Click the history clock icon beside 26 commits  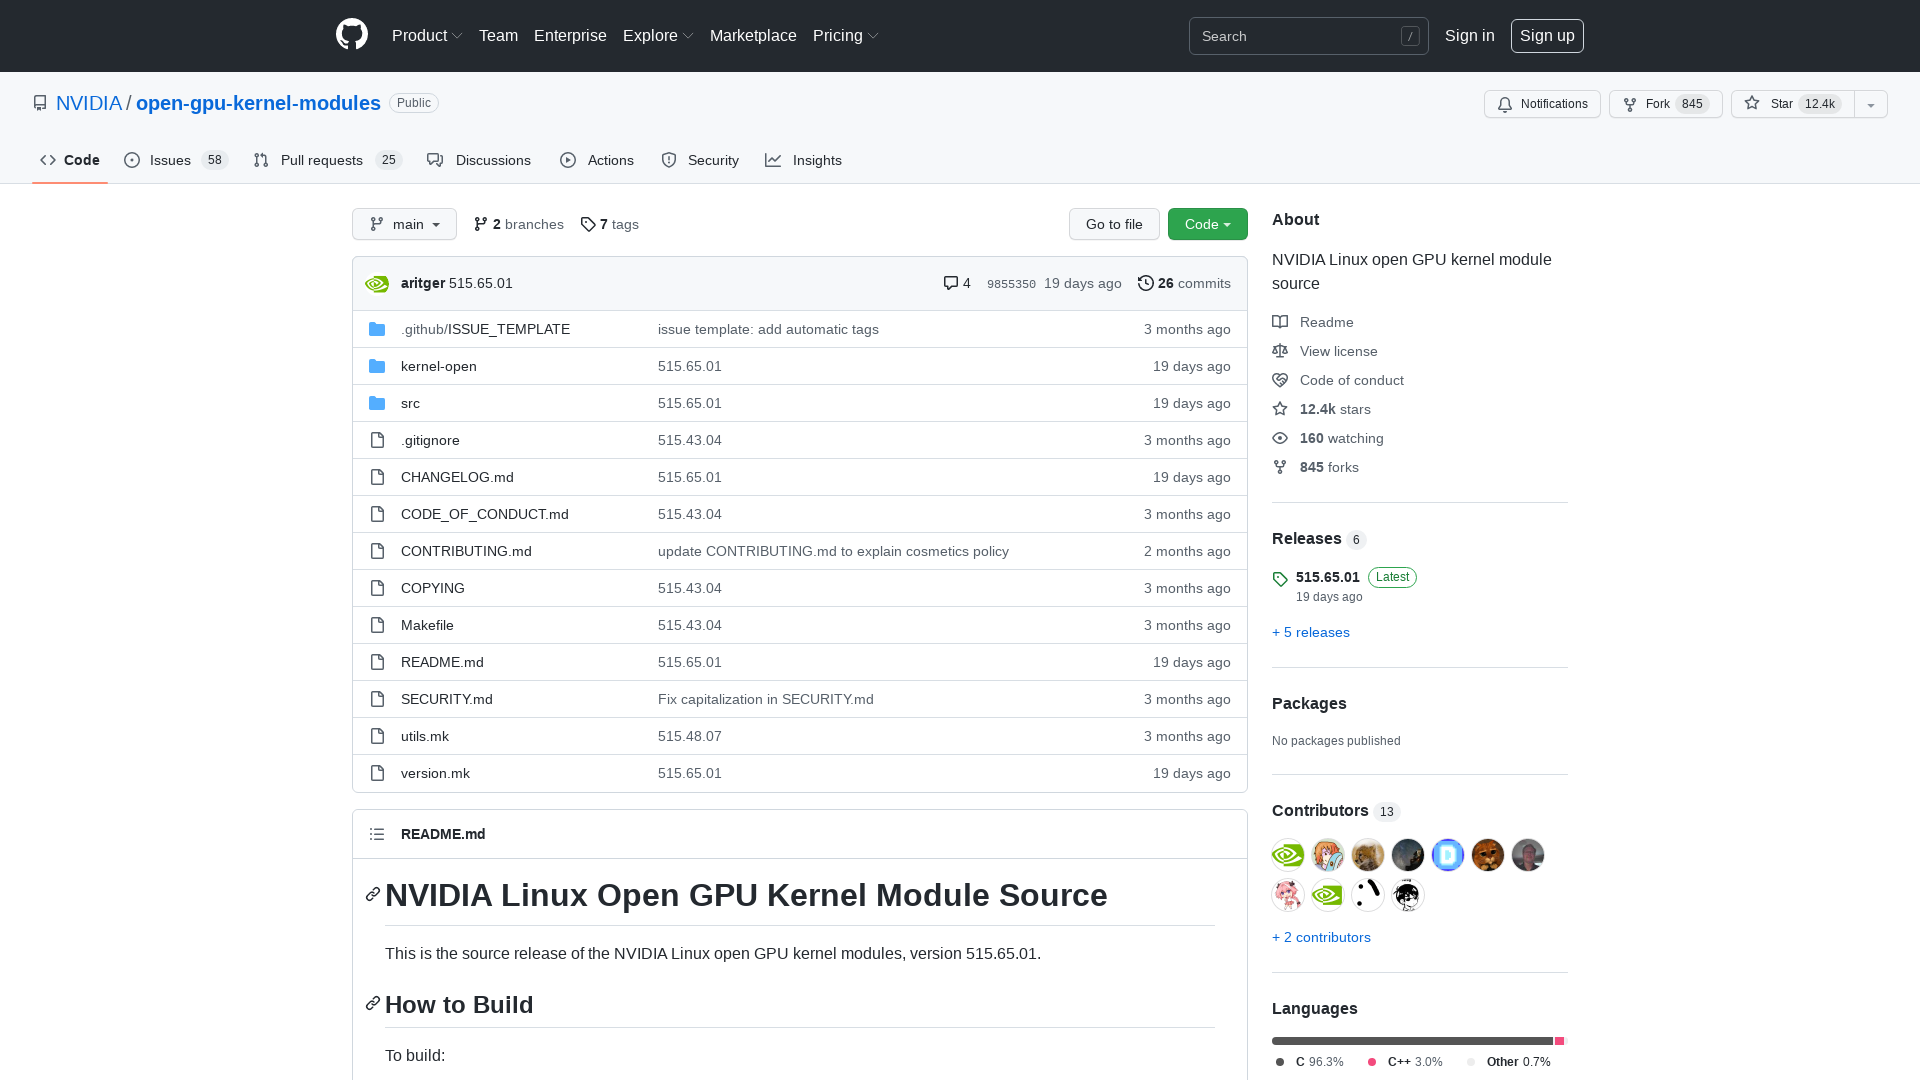(1146, 283)
